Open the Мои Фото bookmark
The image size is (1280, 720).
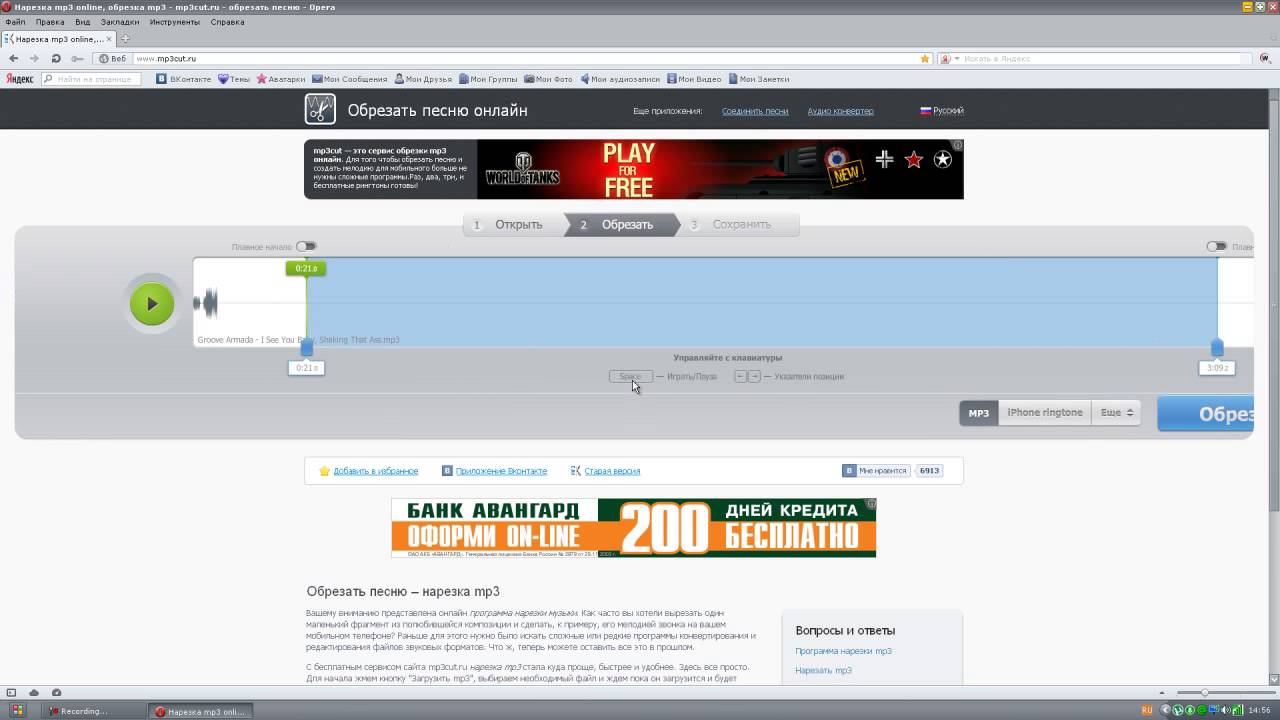pyautogui.click(x=549, y=79)
